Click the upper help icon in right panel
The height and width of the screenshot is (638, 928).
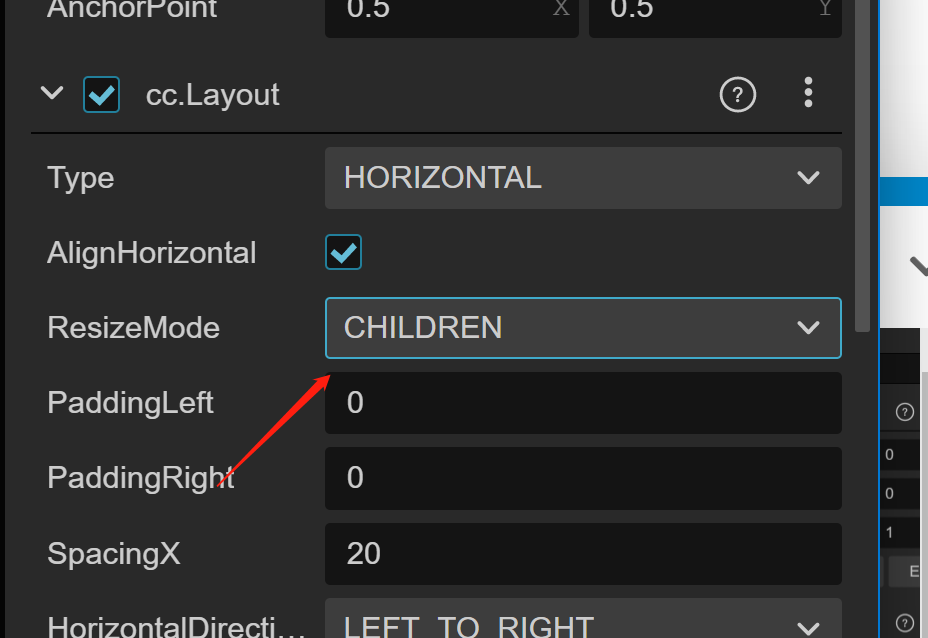pos(905,412)
